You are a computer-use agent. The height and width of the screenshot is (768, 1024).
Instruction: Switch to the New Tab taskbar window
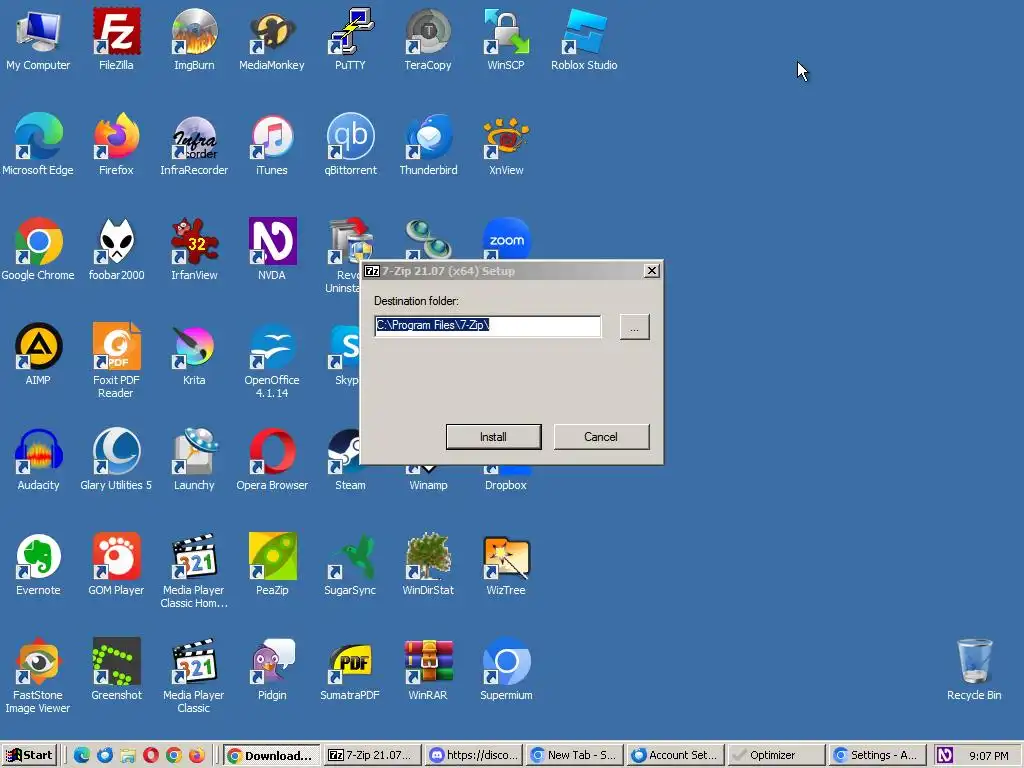click(x=575, y=756)
